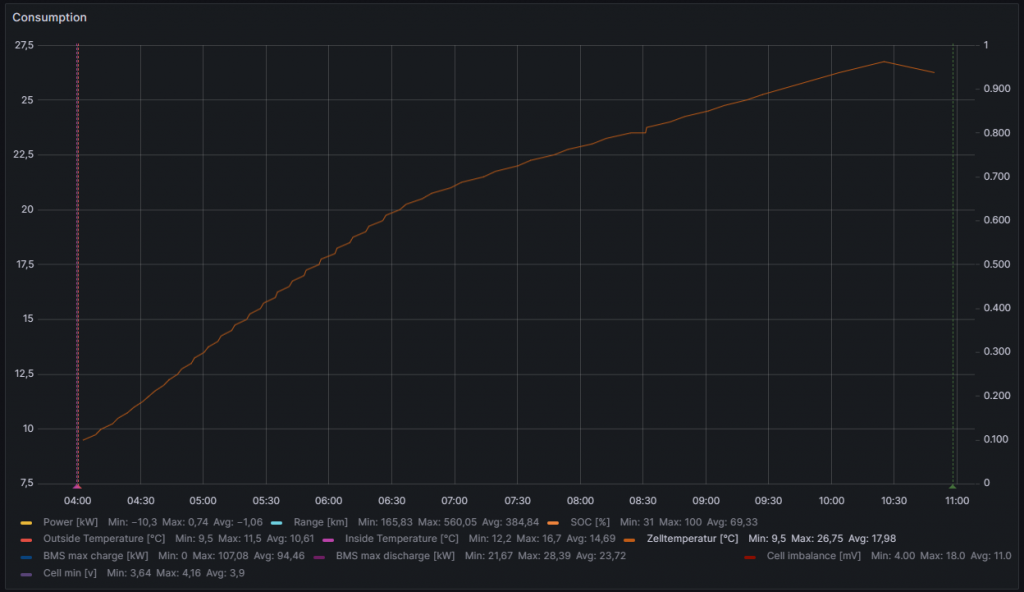This screenshot has width=1024, height=592.
Task: Click the Outside Temperature series color icon
Action: click(26, 539)
